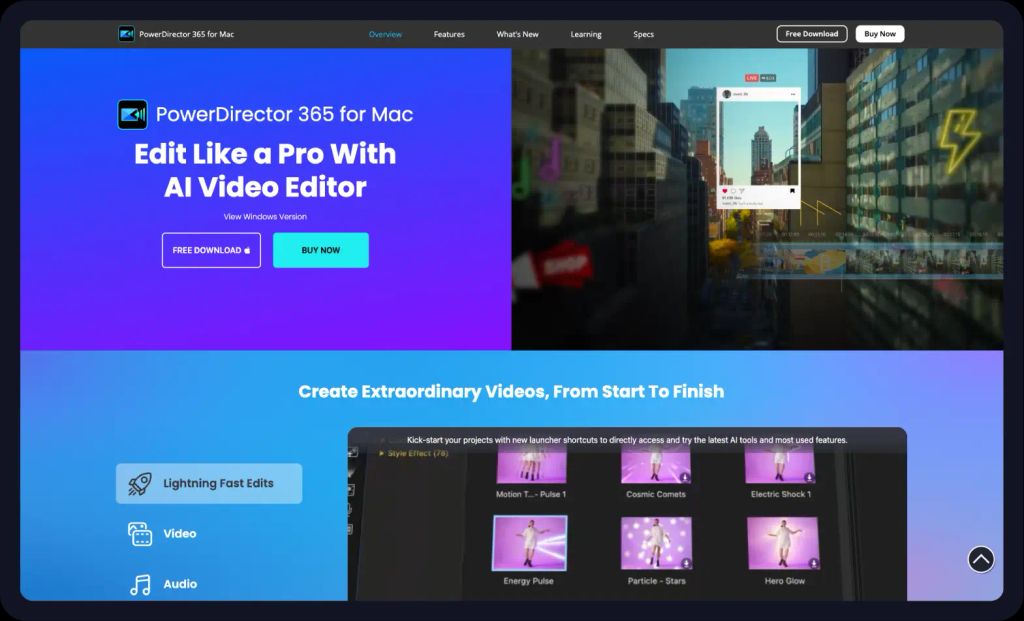Click the PowerDirector logo in the top navigation bar

click(x=127, y=33)
